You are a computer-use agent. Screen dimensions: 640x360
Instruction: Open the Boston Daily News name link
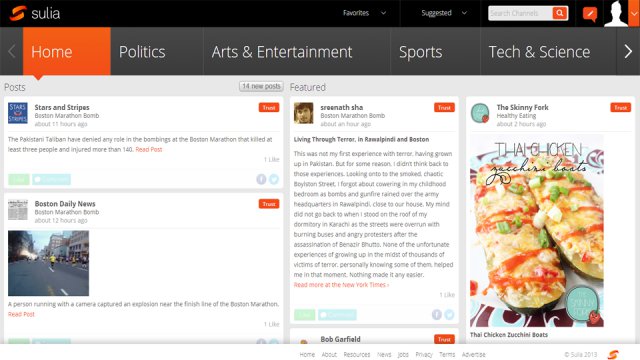click(65, 204)
